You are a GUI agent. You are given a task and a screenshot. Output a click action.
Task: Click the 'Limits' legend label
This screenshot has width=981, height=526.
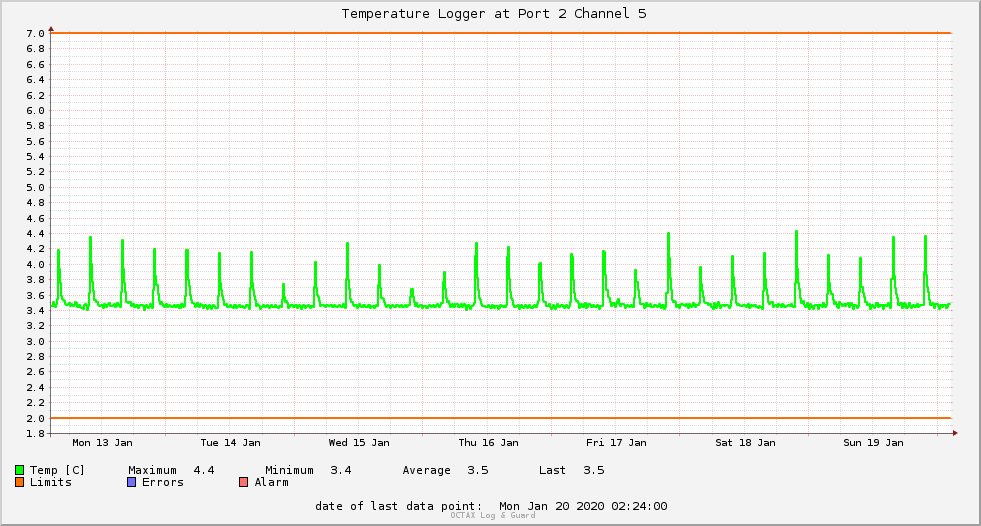coord(51,482)
